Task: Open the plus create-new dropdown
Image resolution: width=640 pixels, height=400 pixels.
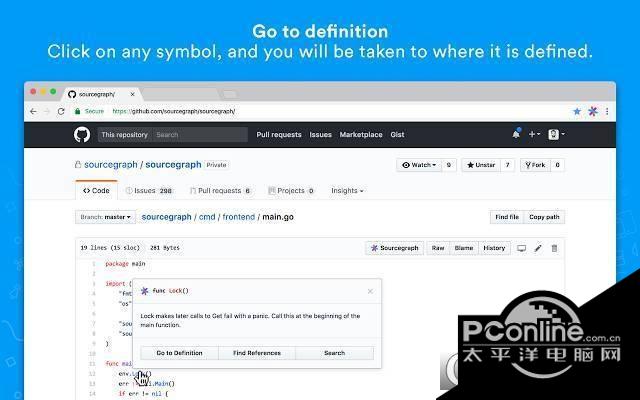Action: tap(534, 134)
